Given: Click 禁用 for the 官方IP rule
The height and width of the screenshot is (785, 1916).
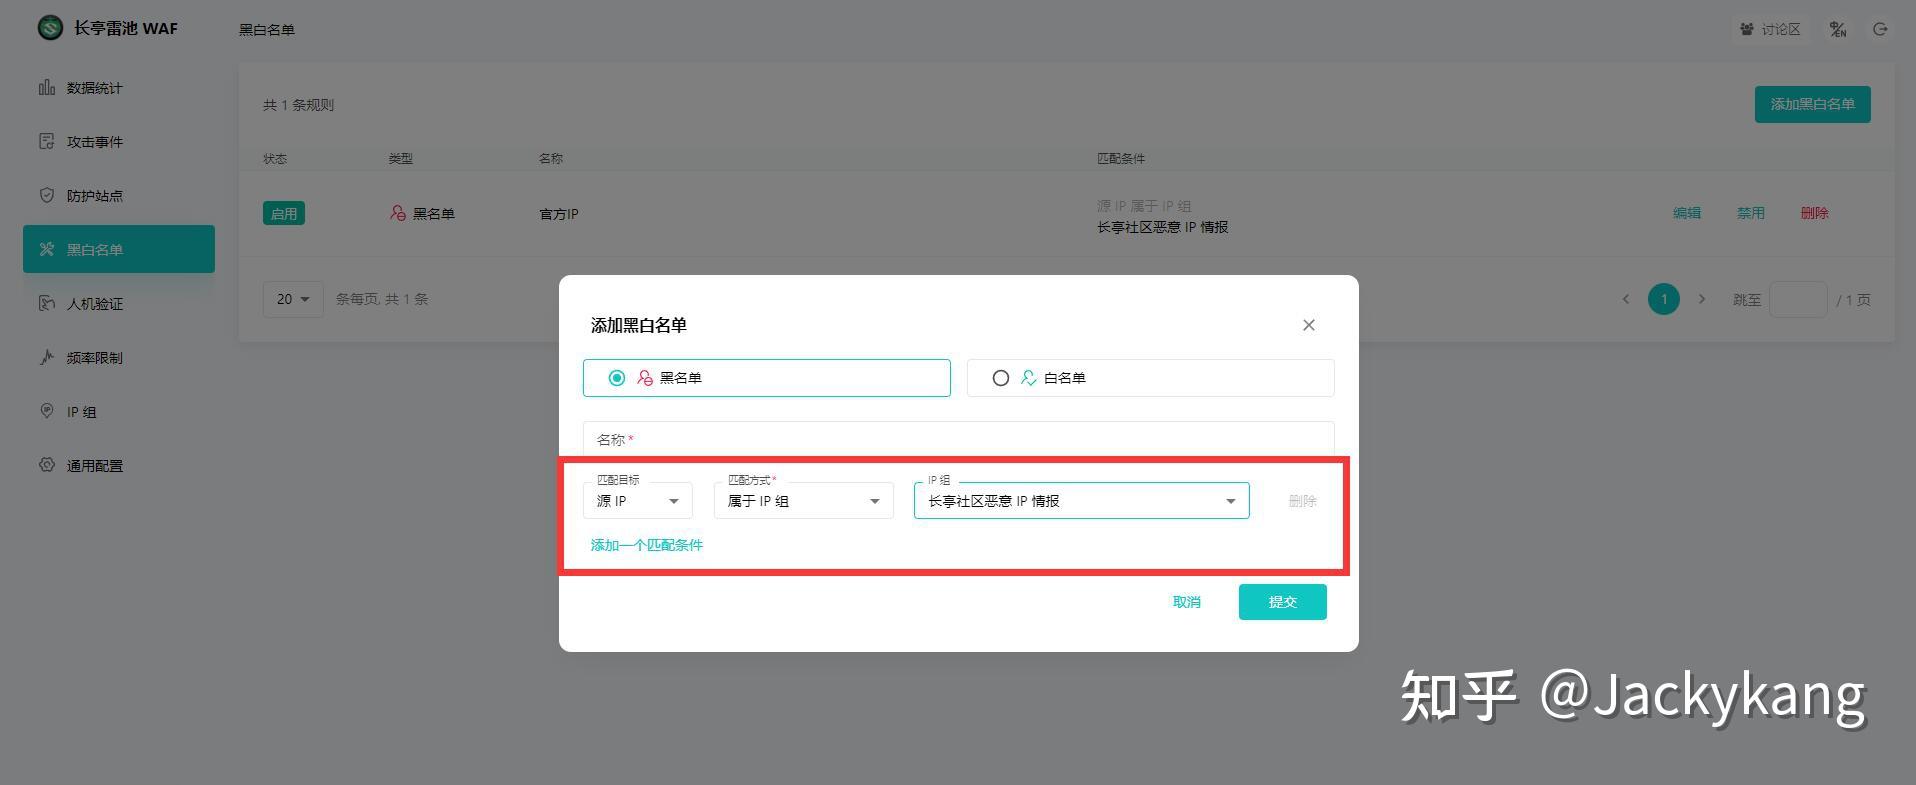Looking at the screenshot, I should pos(1751,213).
